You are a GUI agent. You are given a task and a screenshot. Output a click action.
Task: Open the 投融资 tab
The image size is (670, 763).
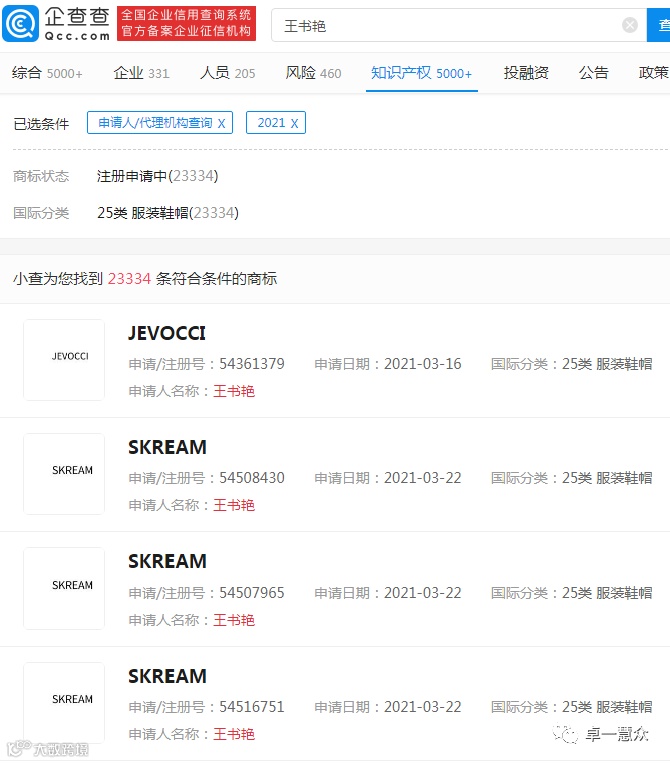(526, 73)
